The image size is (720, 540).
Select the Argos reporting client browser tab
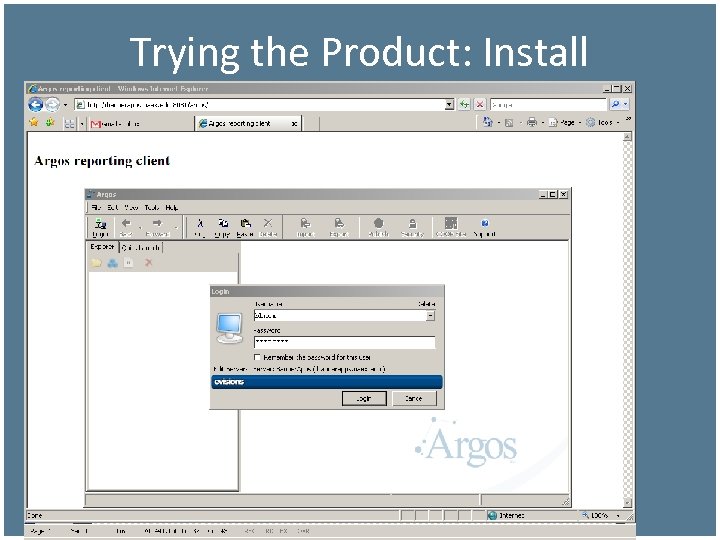pos(248,123)
